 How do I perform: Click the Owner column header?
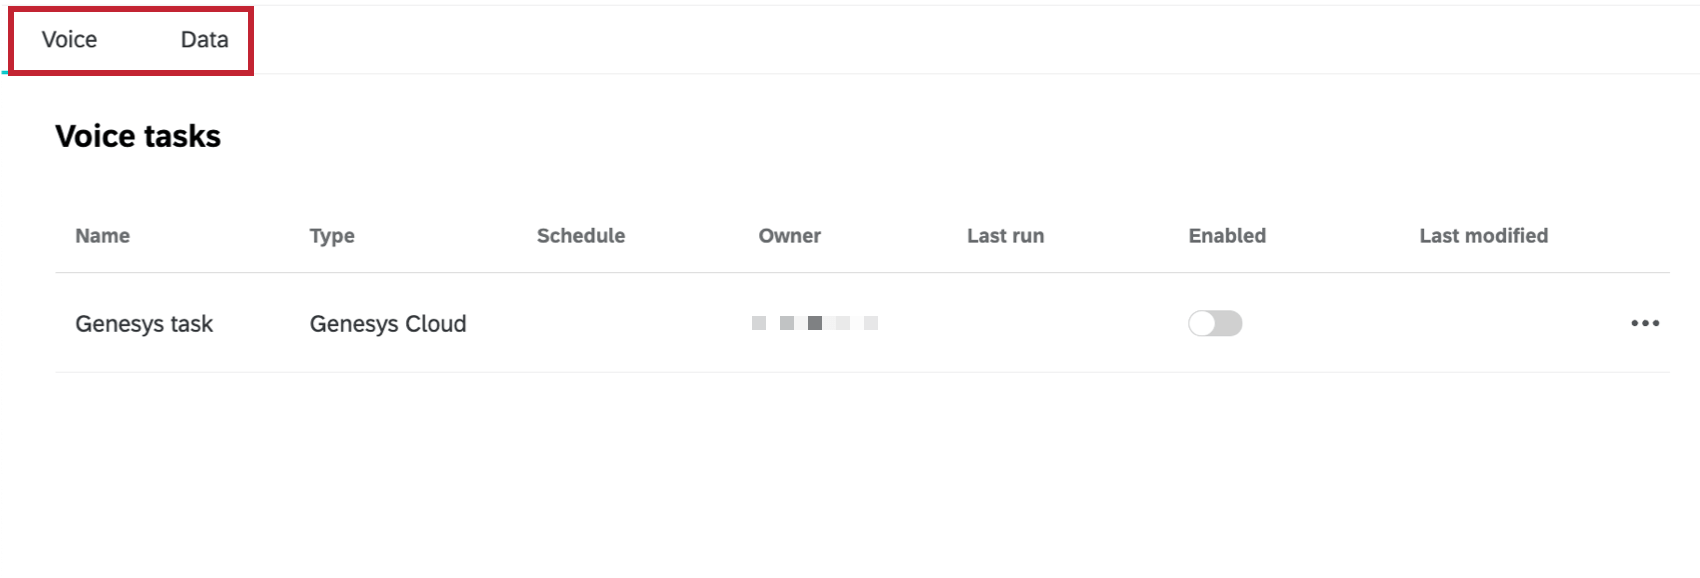(x=789, y=236)
